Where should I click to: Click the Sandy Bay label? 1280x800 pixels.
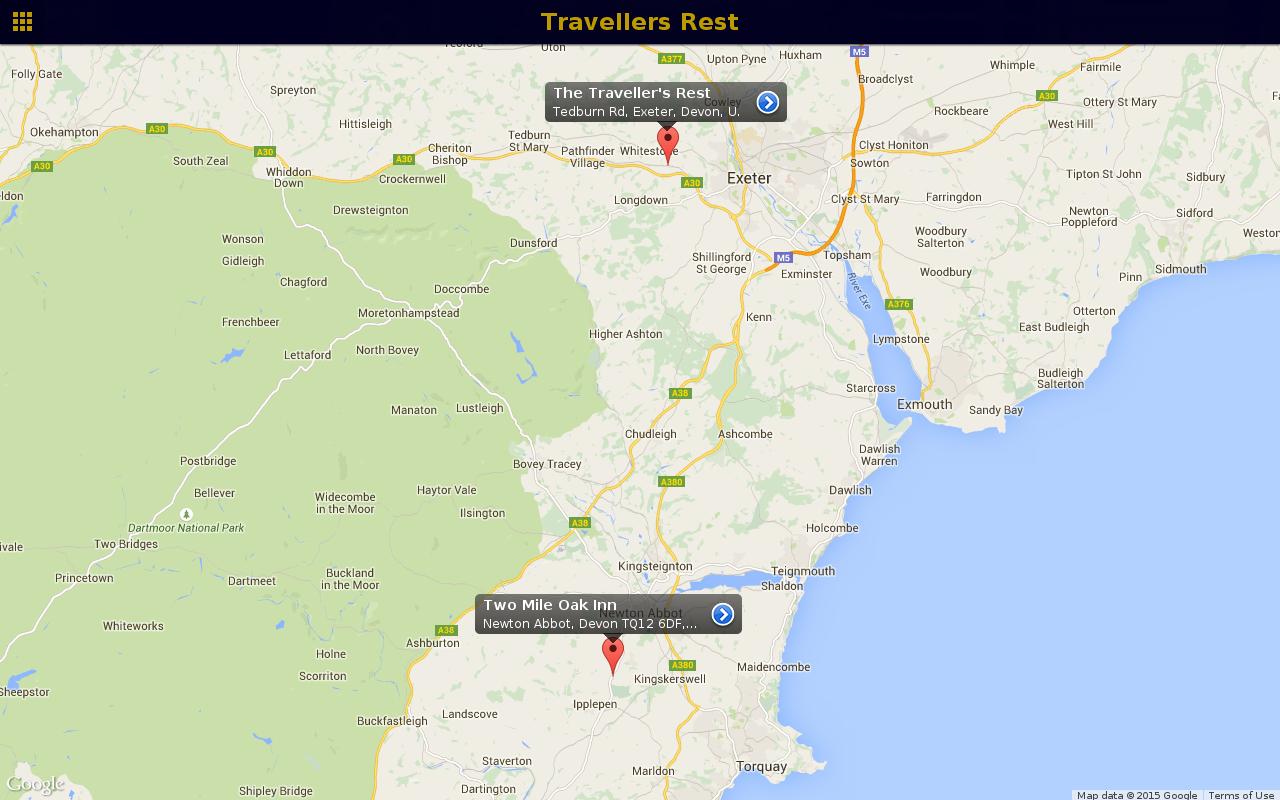[x=995, y=410]
